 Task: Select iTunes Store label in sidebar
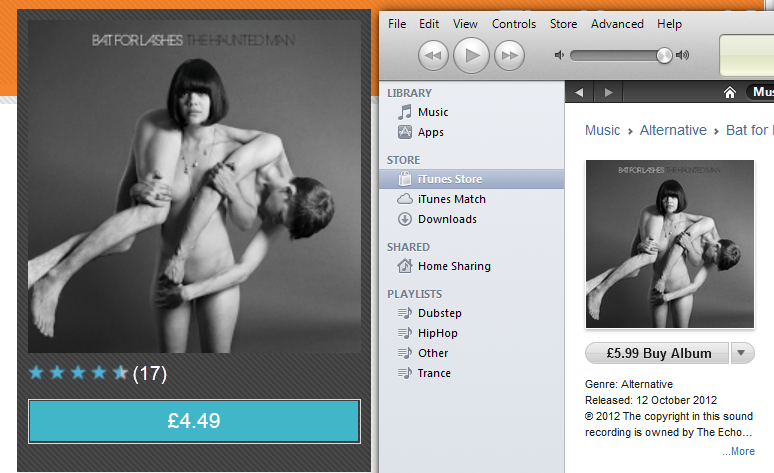coord(450,179)
